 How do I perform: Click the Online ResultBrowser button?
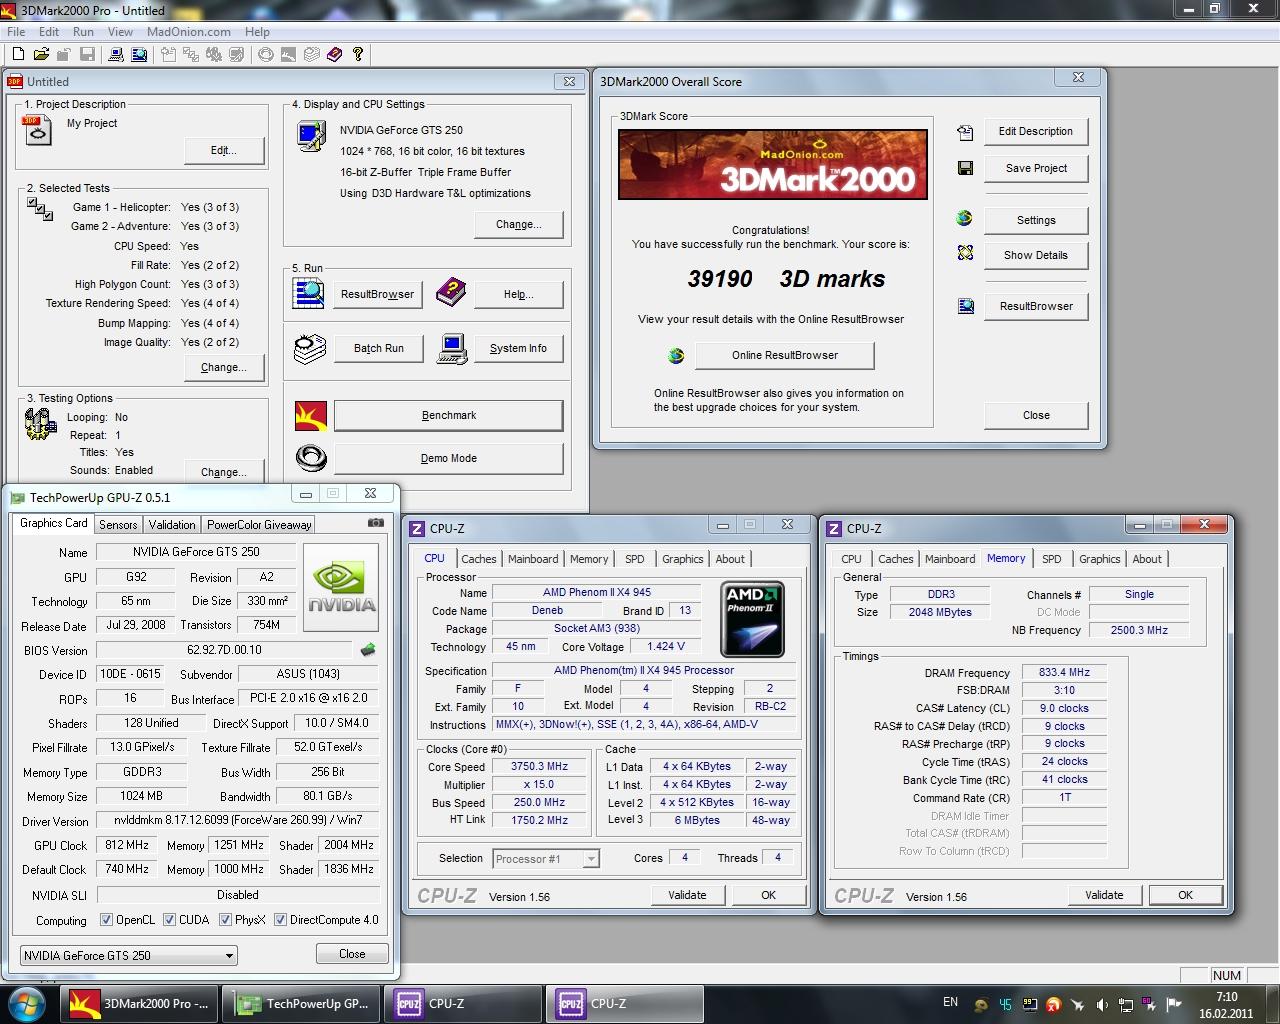tap(784, 355)
